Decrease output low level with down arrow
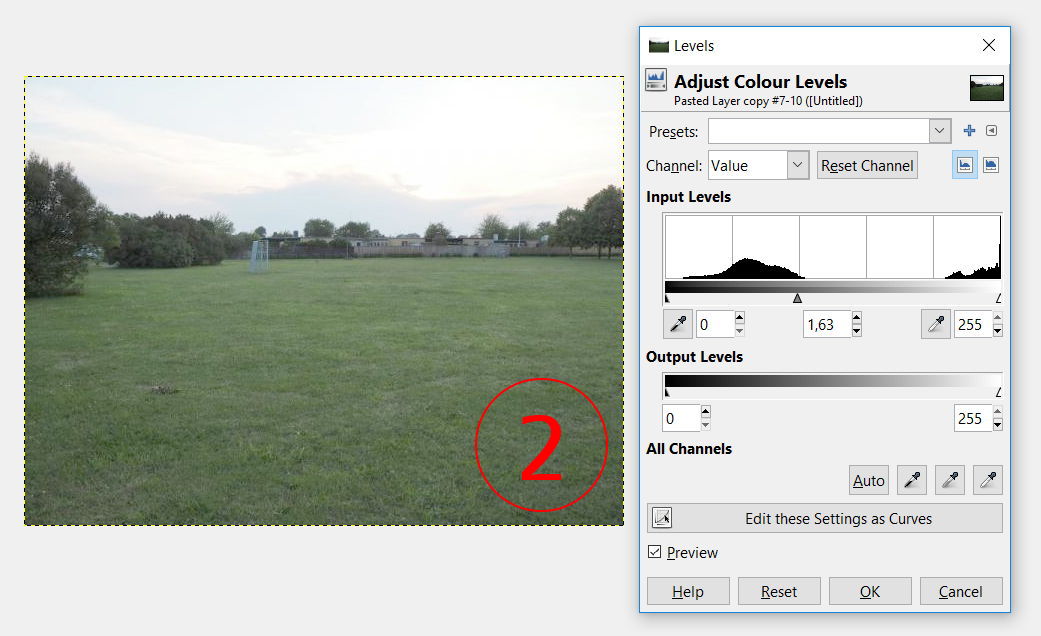 click(x=706, y=425)
